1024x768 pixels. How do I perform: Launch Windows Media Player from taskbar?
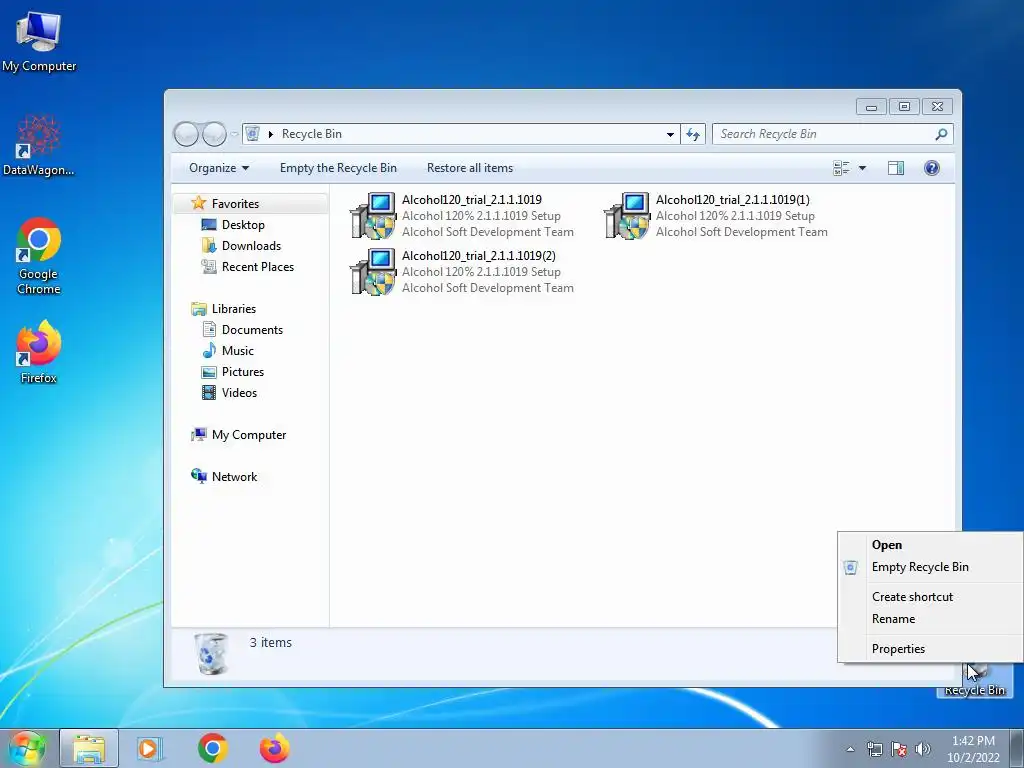point(150,748)
